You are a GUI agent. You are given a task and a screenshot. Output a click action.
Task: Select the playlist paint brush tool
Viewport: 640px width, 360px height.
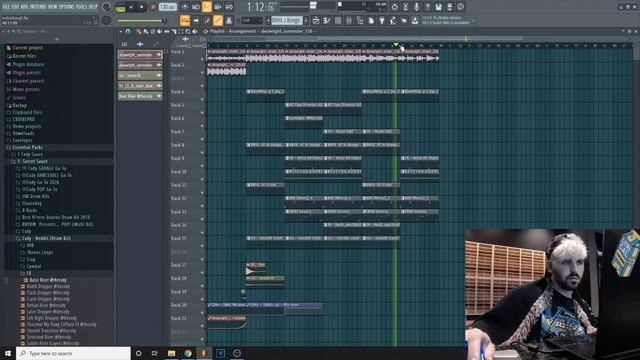[146, 31]
